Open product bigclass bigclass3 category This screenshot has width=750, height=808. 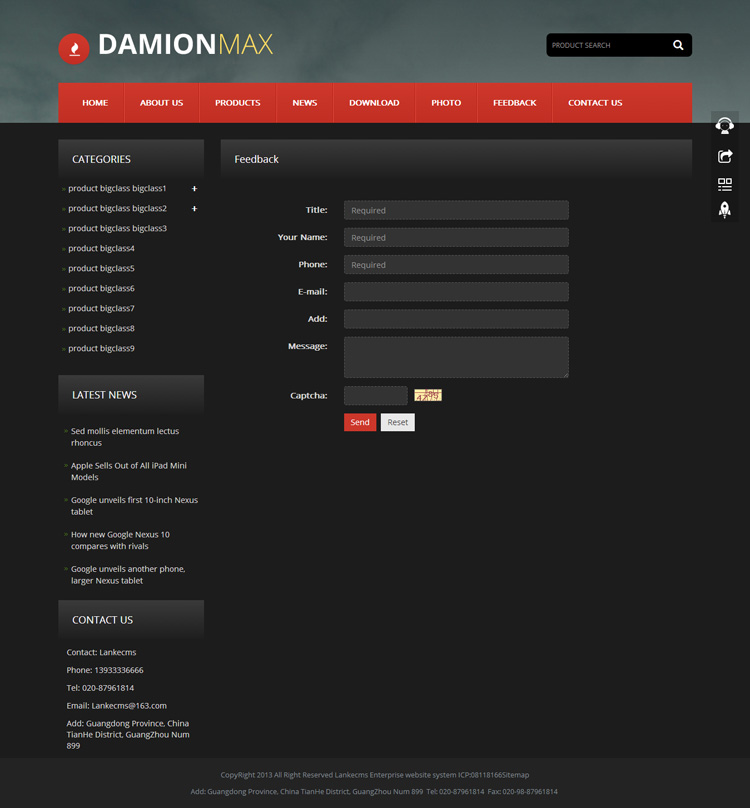click(117, 228)
